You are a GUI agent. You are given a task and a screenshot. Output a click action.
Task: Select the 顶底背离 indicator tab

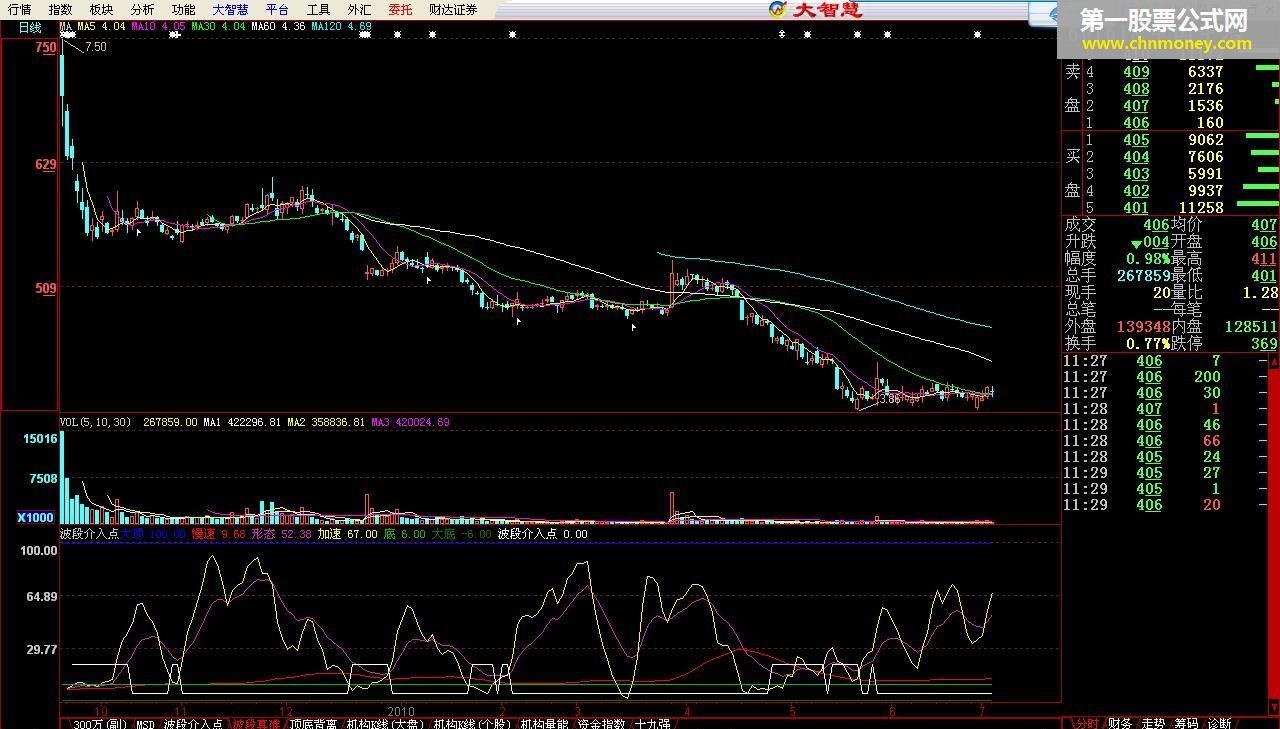(313, 723)
